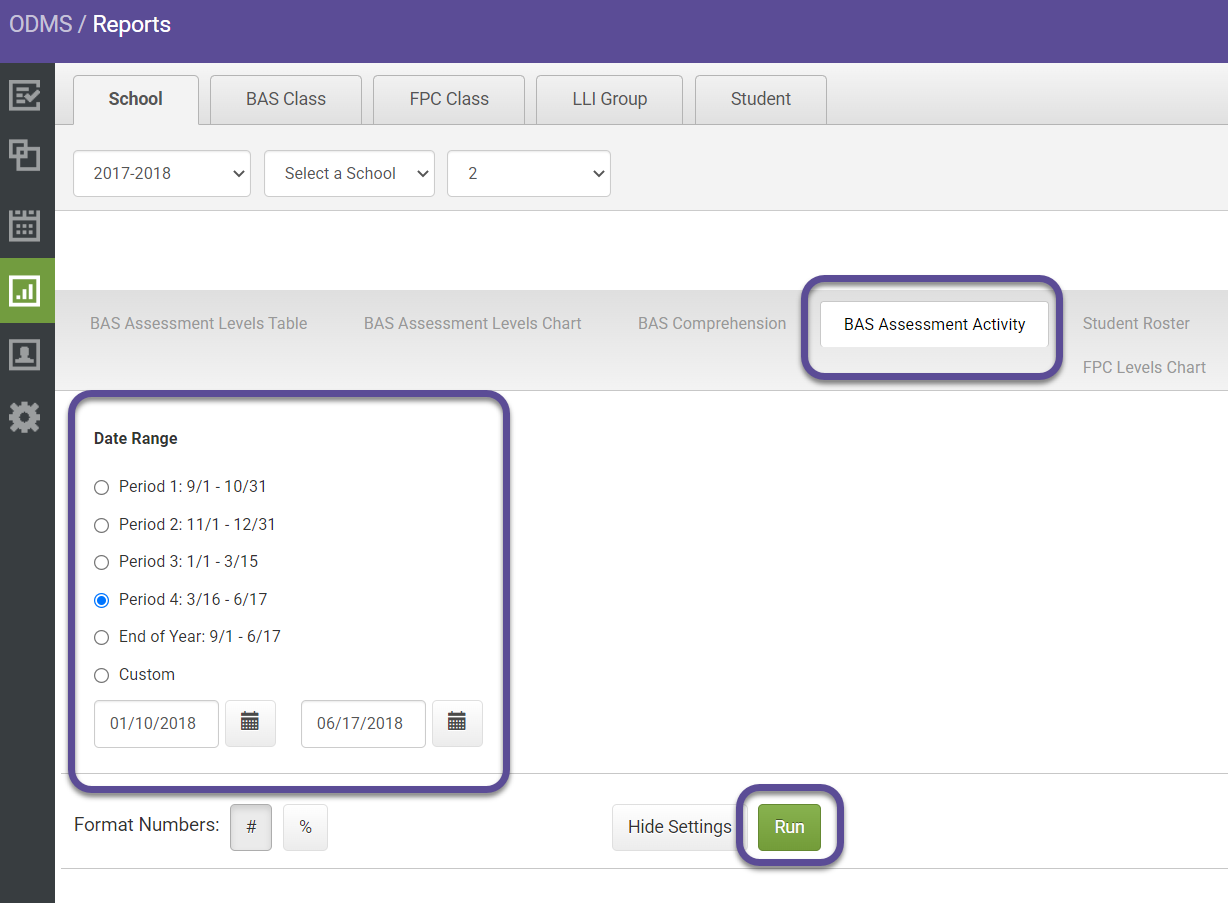
Task: Toggle percentage number formatting
Action: tap(305, 827)
